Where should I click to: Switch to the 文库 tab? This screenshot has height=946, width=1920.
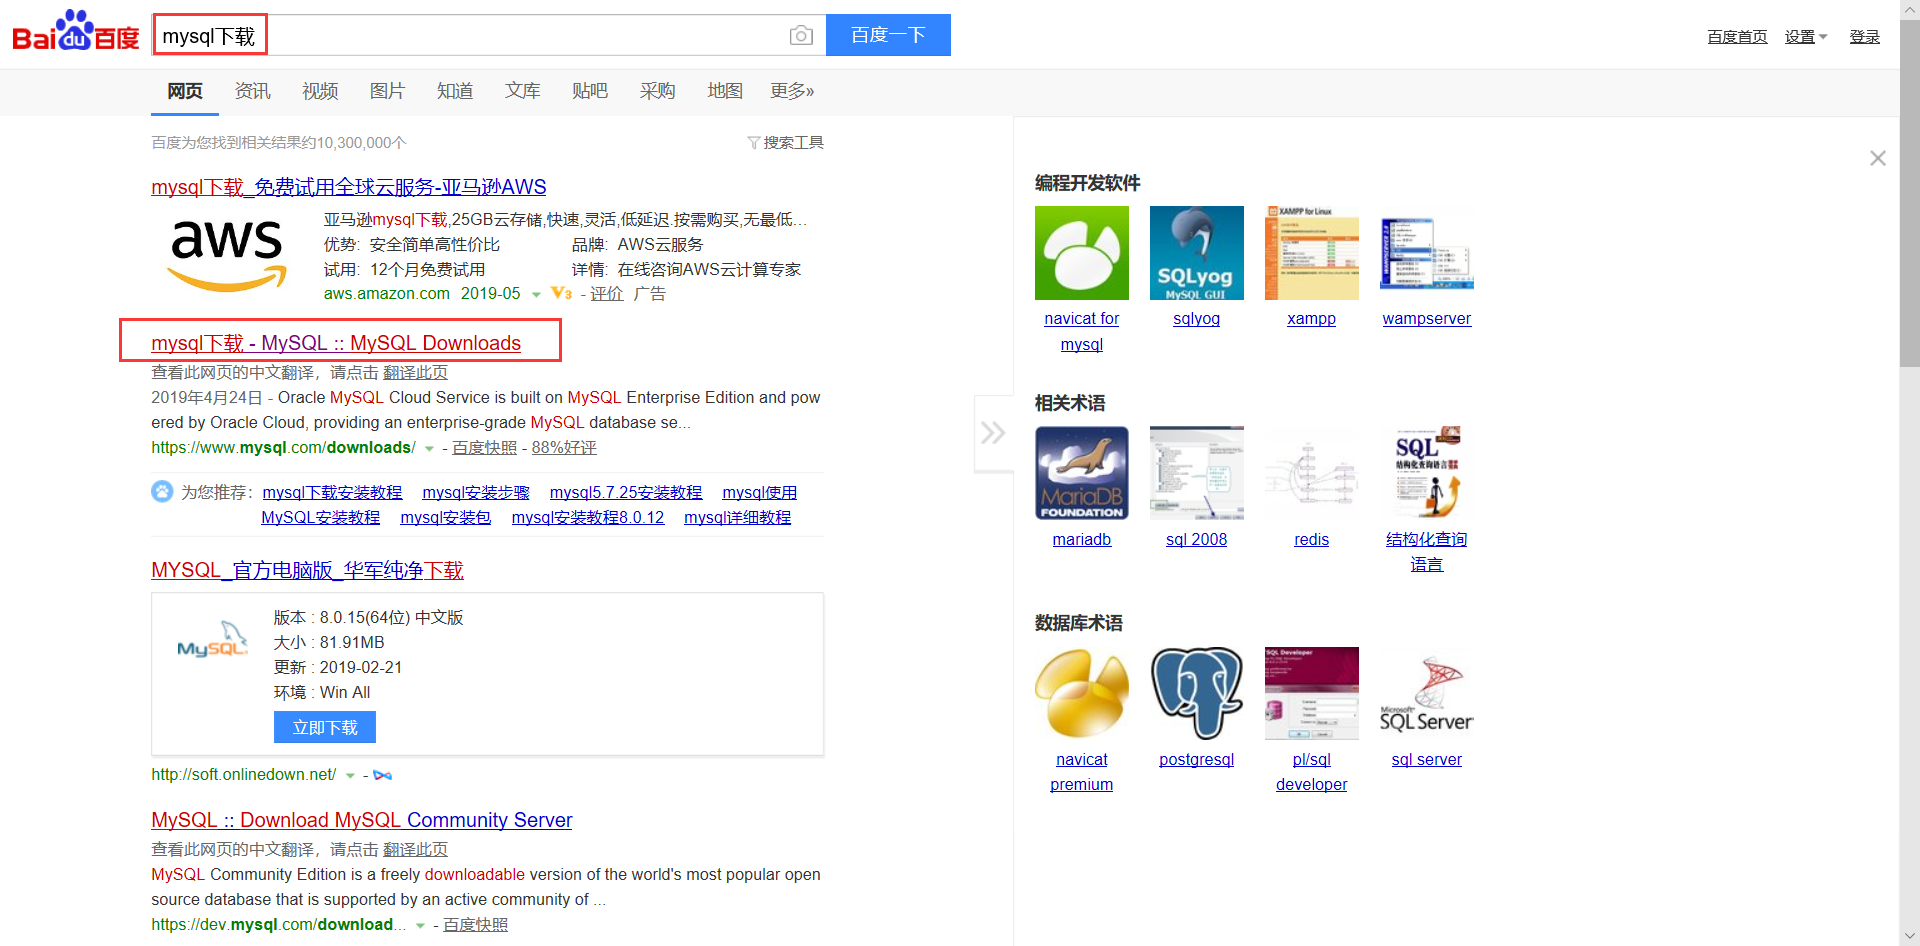coord(523,91)
